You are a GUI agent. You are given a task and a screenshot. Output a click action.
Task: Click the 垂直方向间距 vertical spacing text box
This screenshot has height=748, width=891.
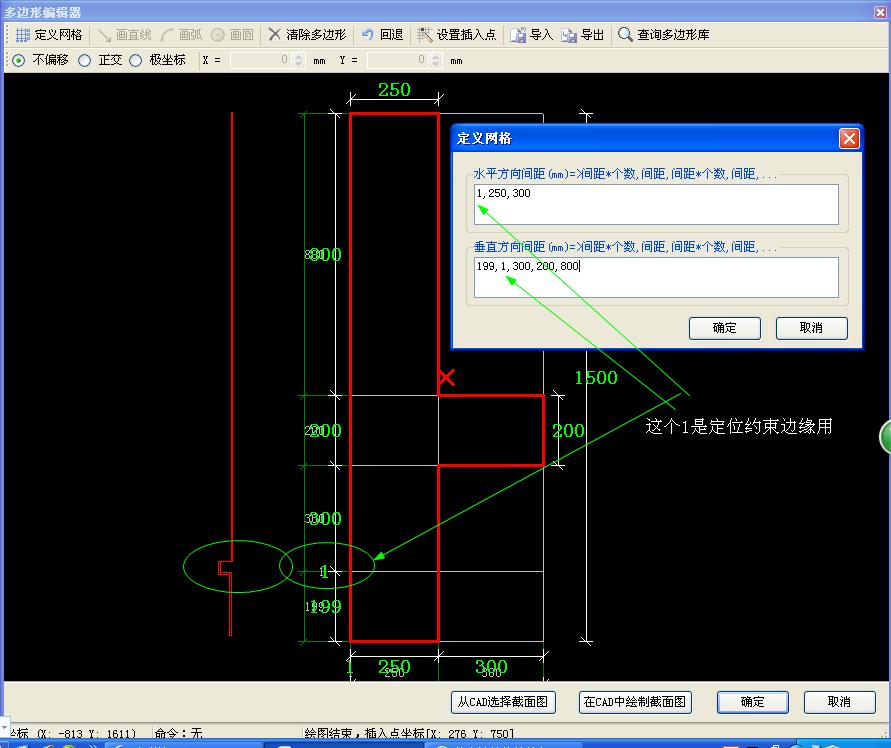[656, 277]
